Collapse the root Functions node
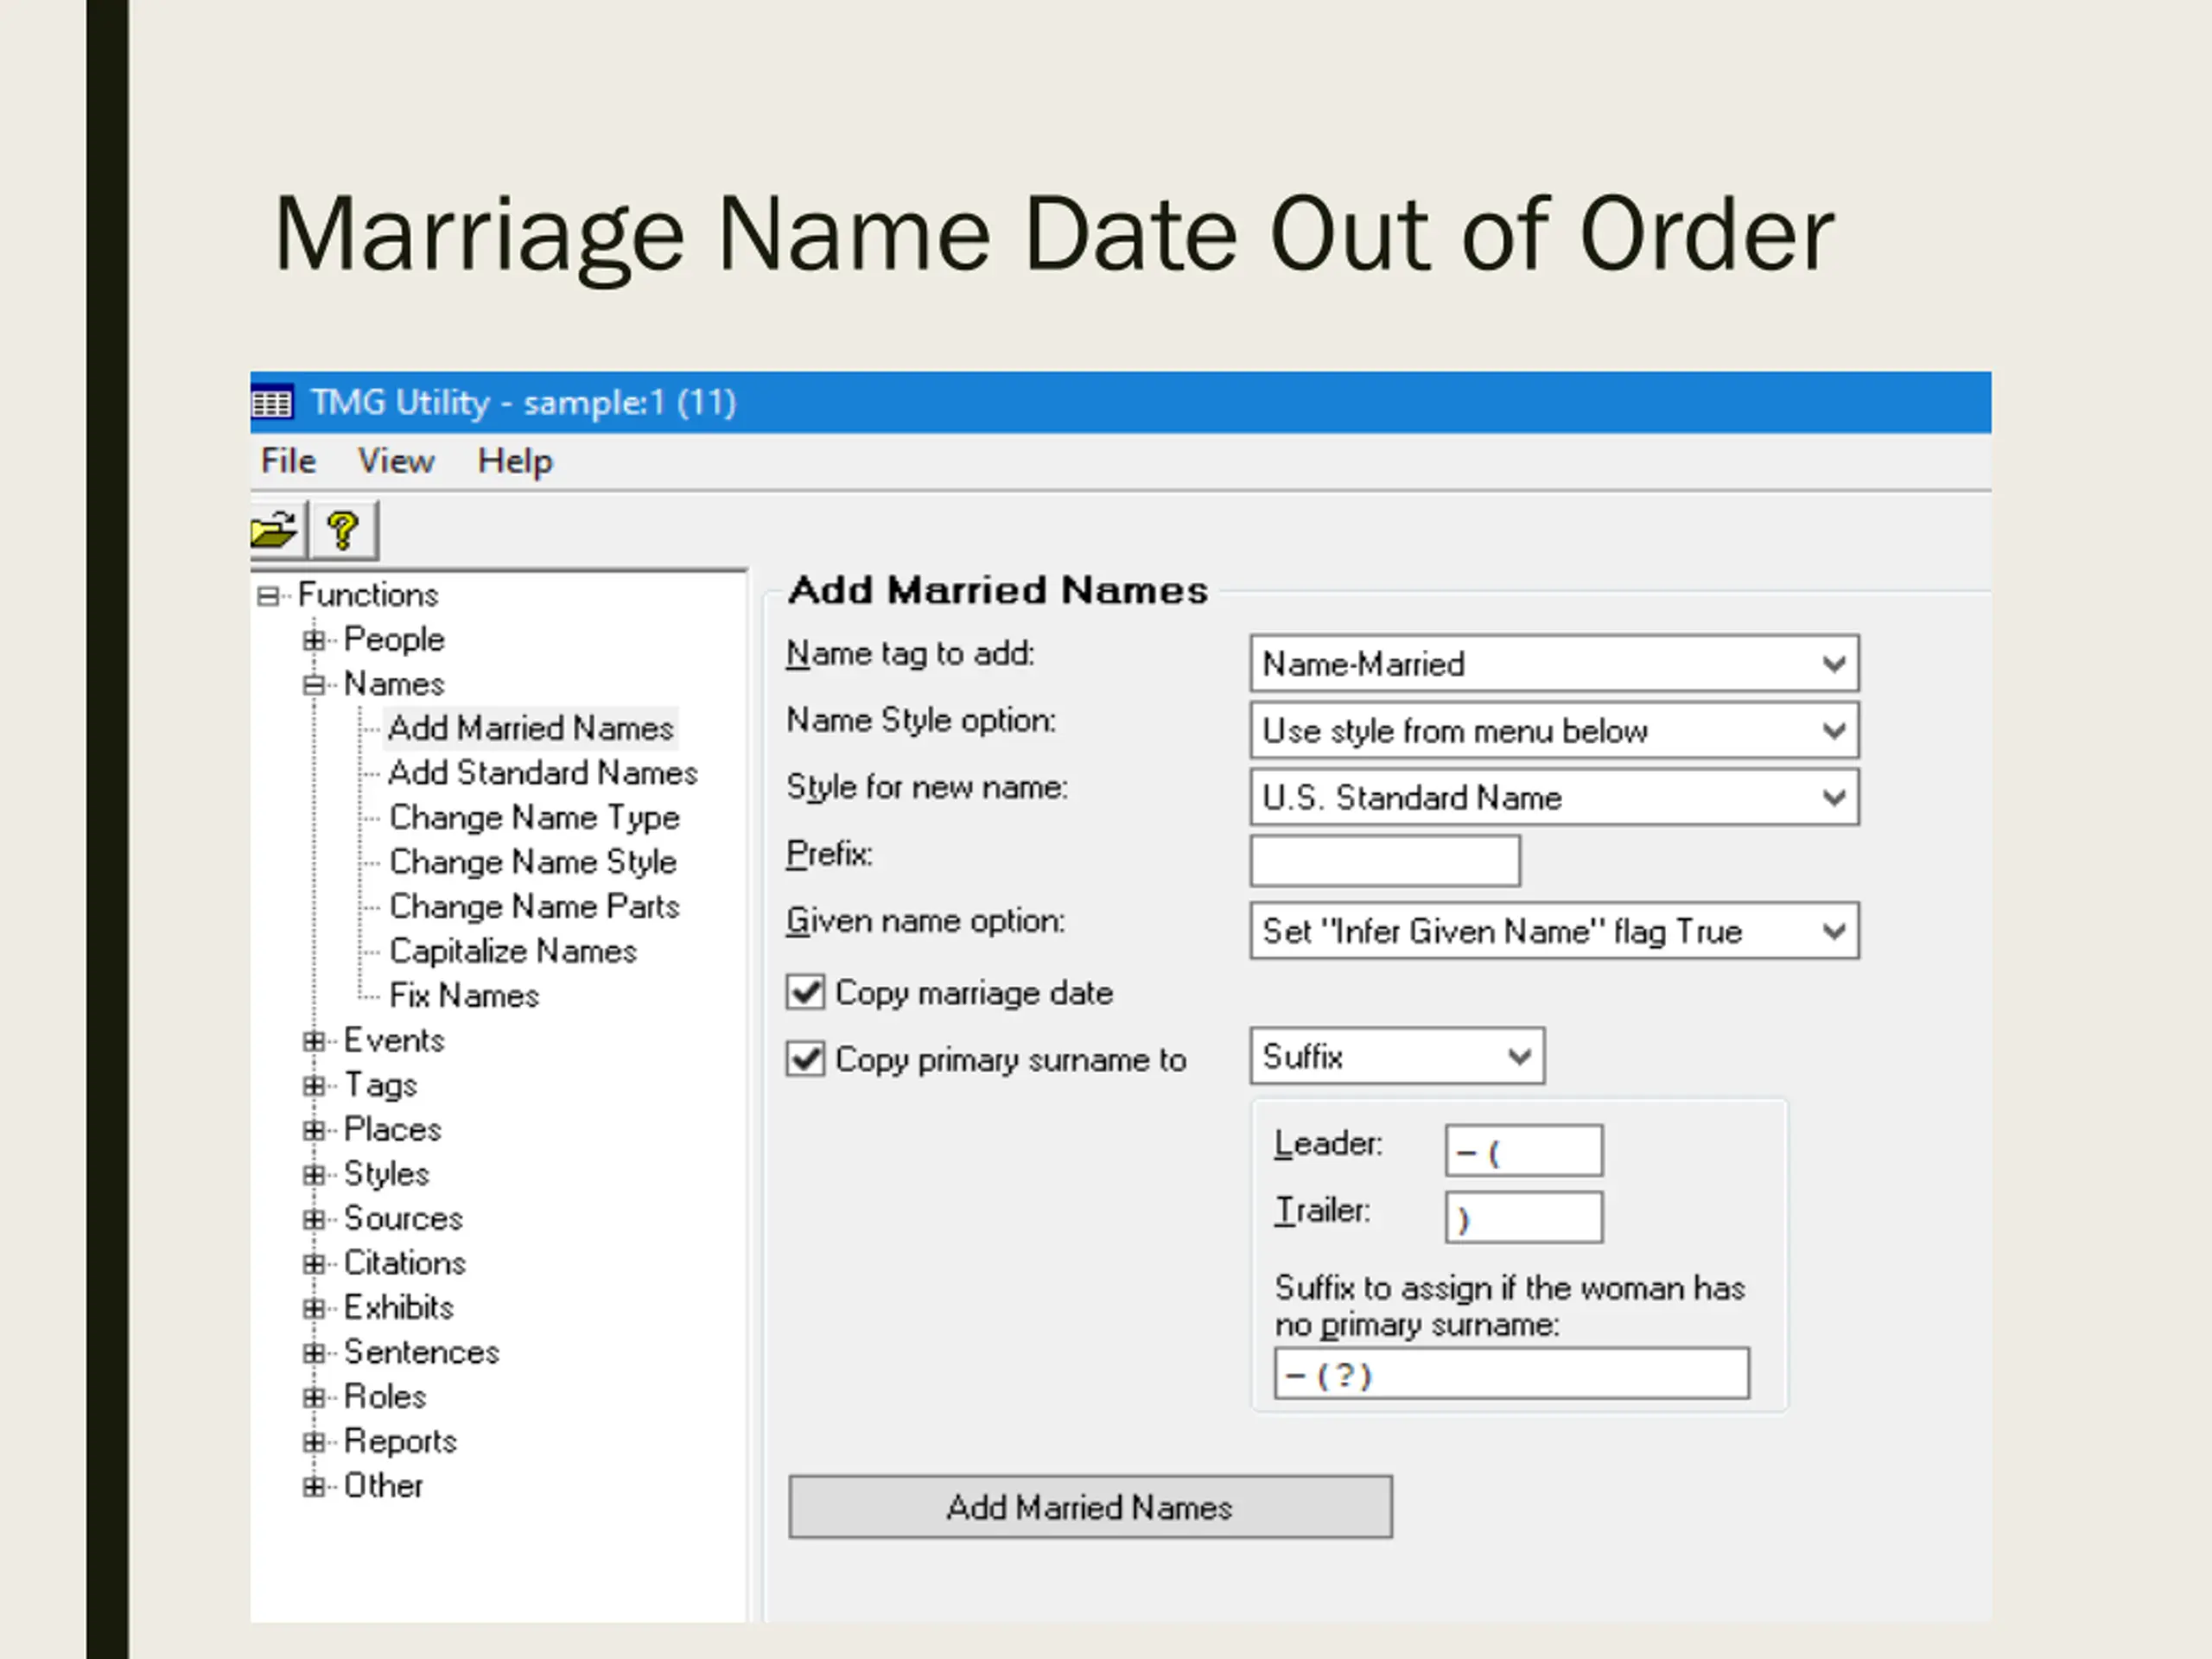 click(x=267, y=596)
